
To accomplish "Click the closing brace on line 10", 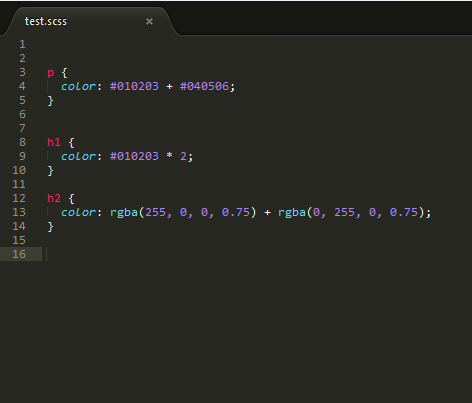I will [50, 171].
